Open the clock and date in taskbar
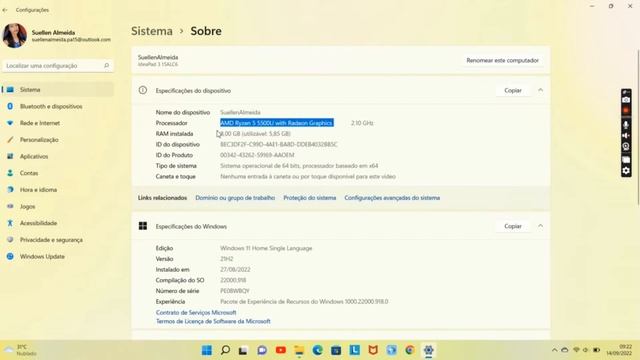Screen dimensions: 640x360 (619, 350)
